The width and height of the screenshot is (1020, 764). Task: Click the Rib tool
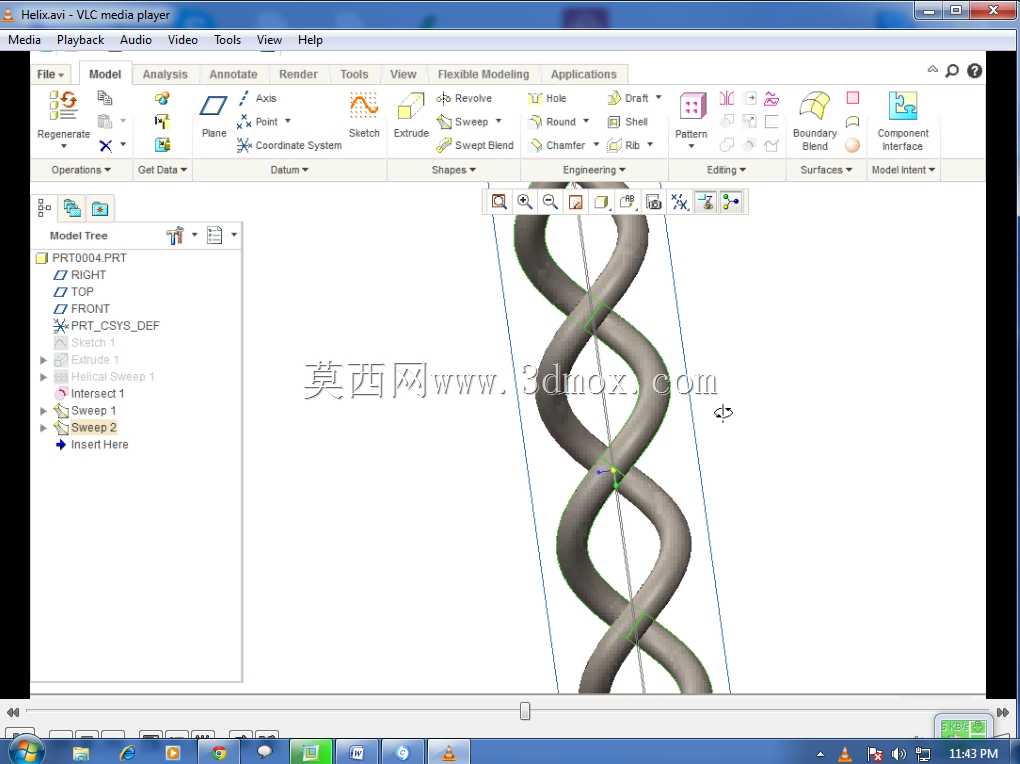pos(623,145)
